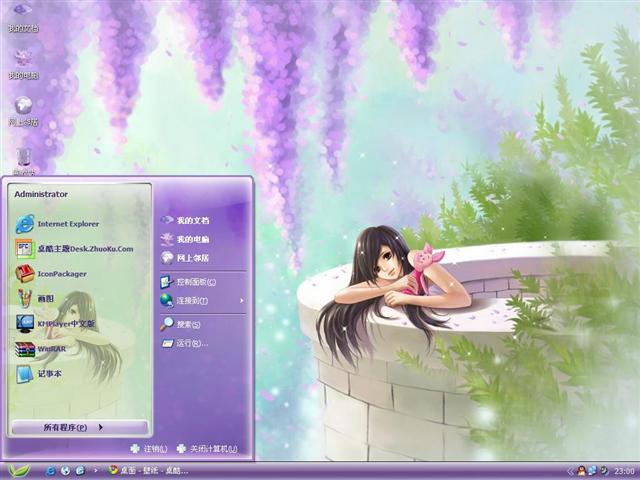Open QQ penguin tray icon

tap(582, 471)
